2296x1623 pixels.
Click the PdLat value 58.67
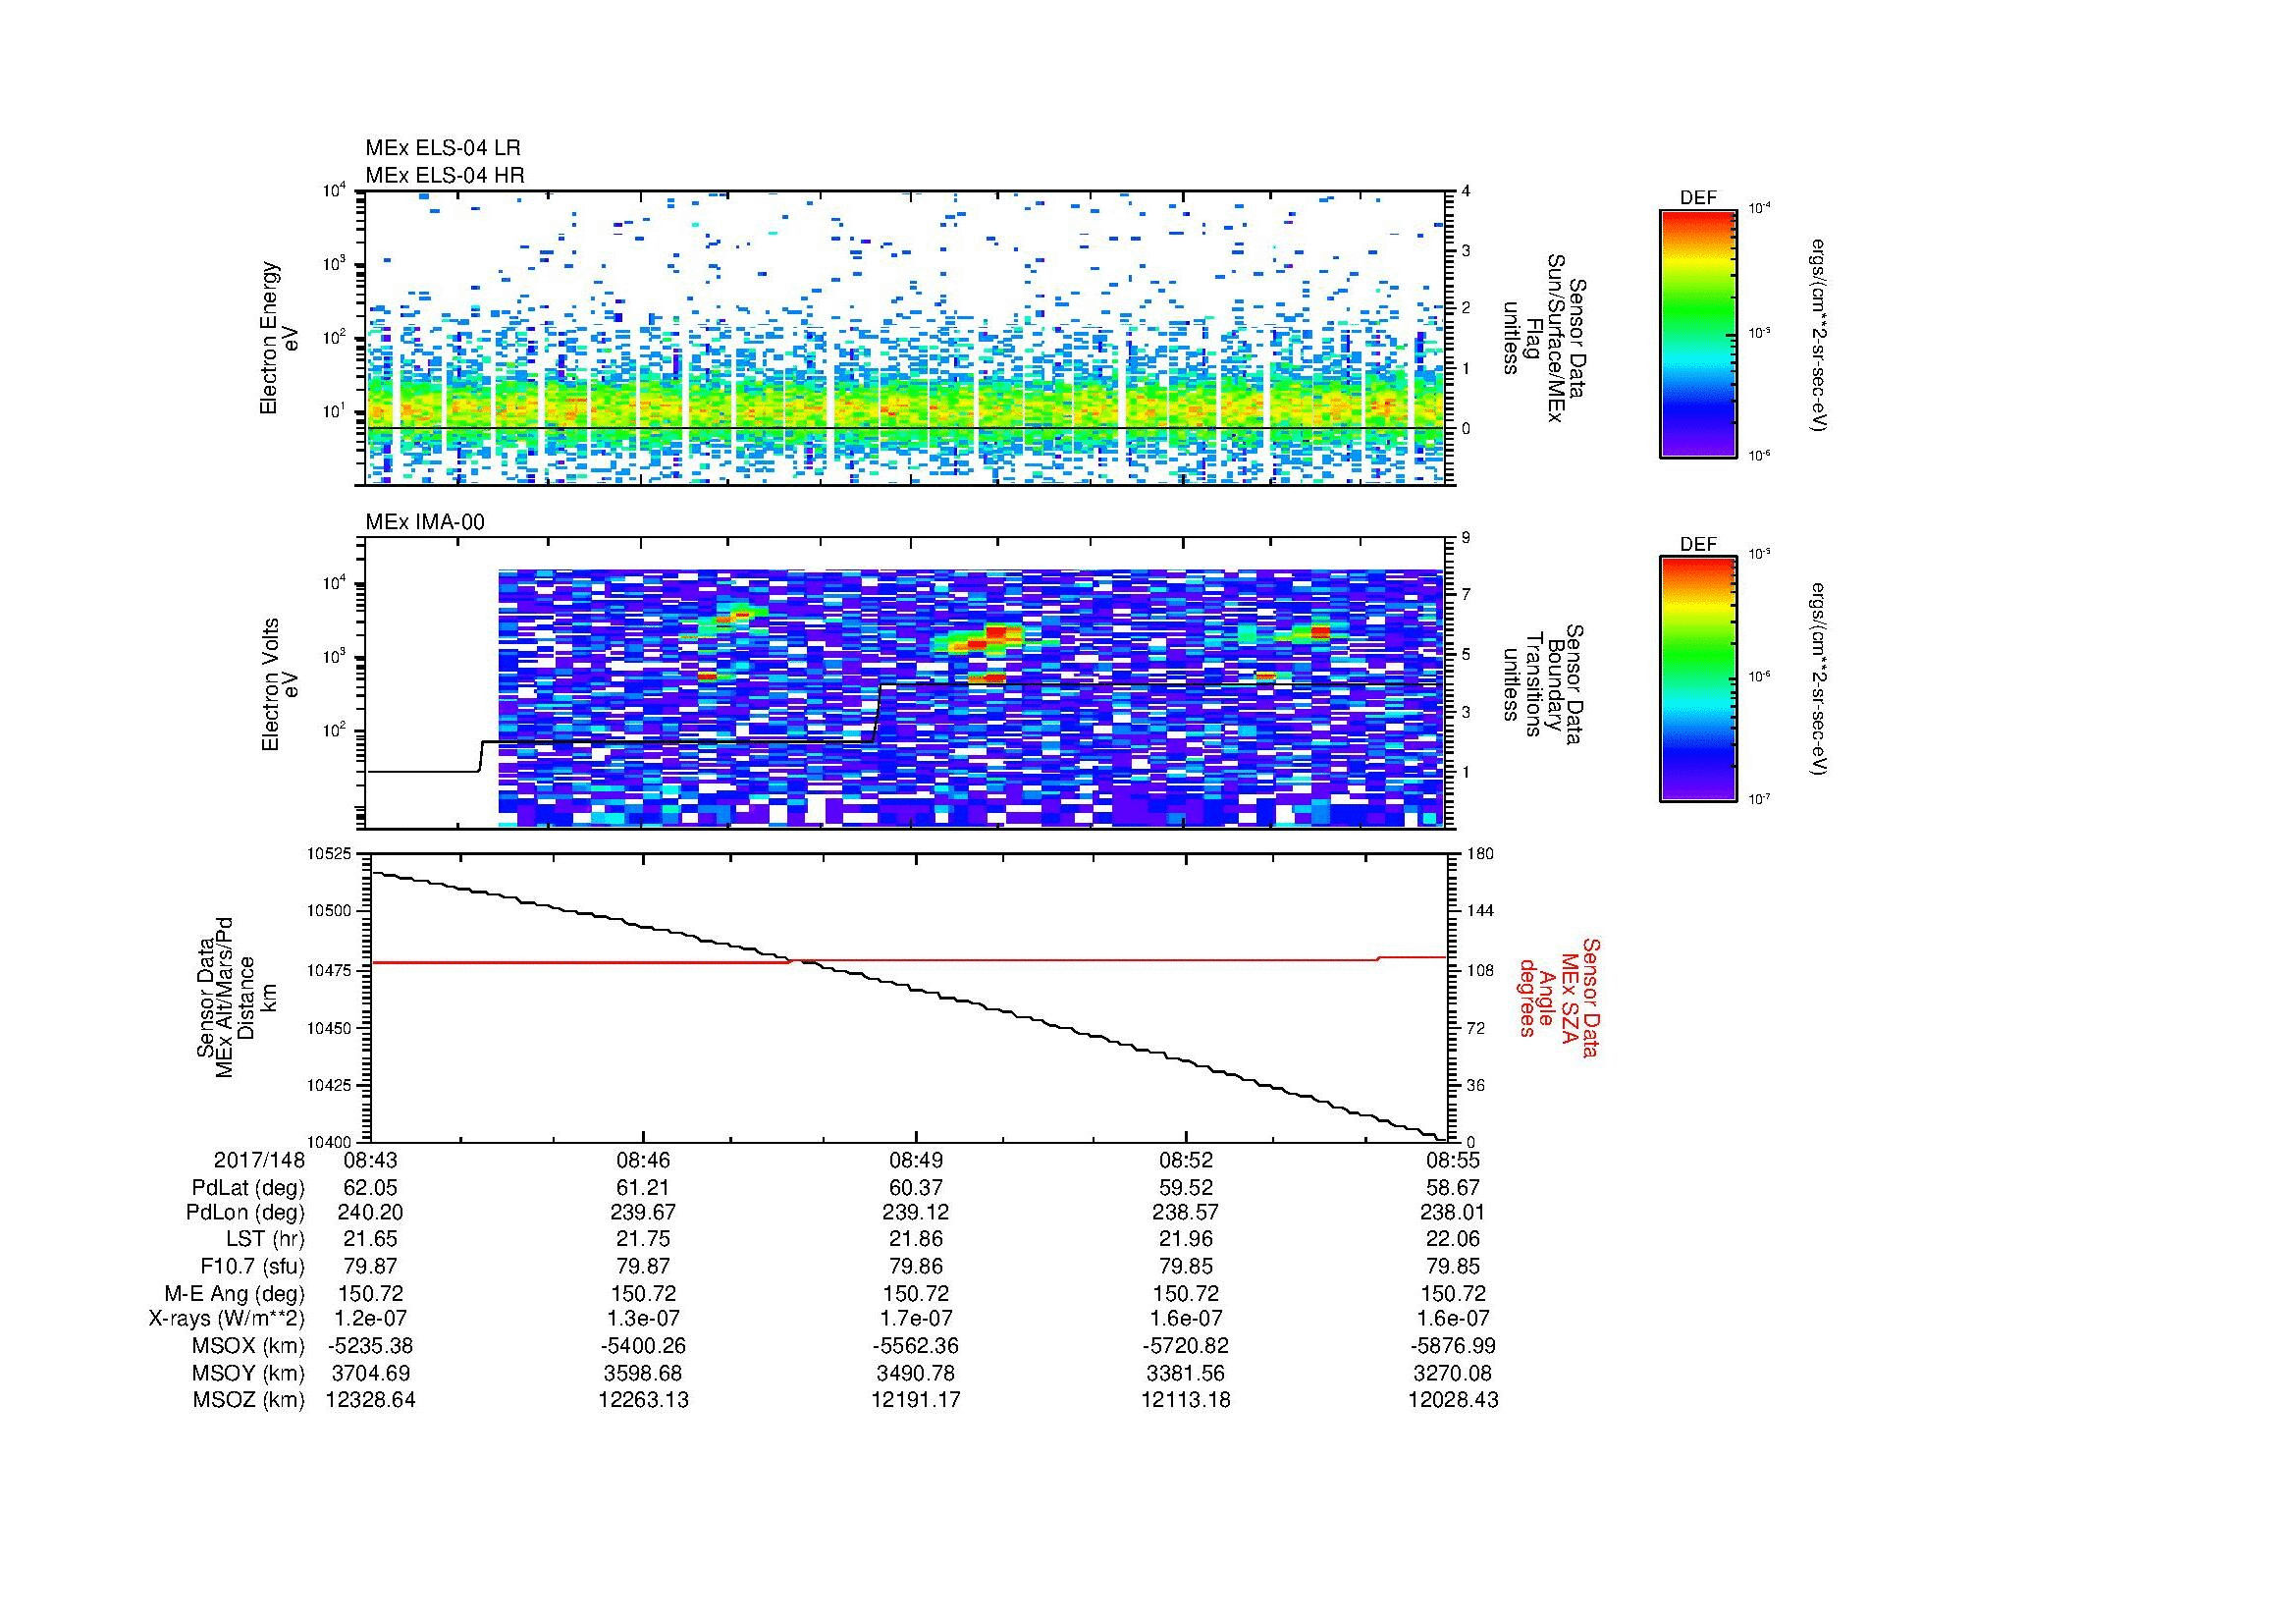pyautogui.click(x=1453, y=1188)
